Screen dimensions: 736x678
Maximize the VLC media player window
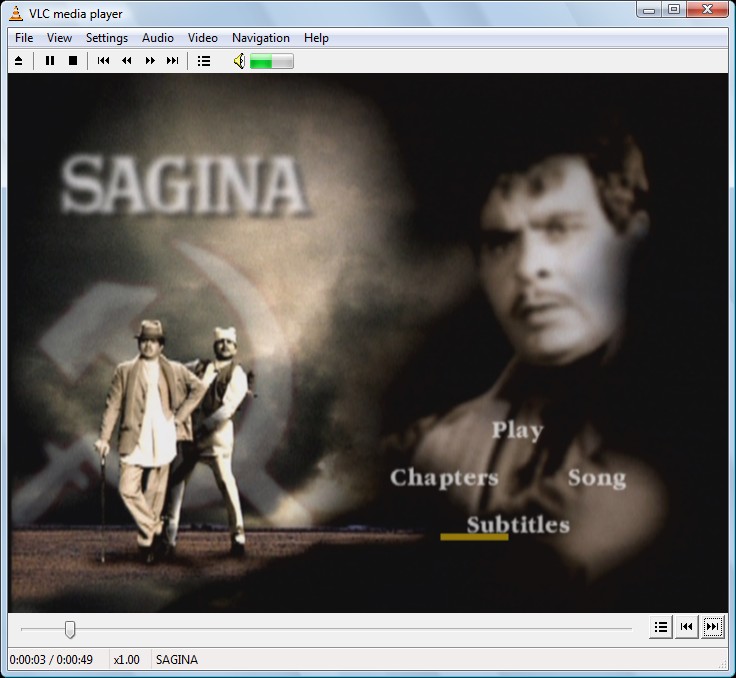coord(674,9)
